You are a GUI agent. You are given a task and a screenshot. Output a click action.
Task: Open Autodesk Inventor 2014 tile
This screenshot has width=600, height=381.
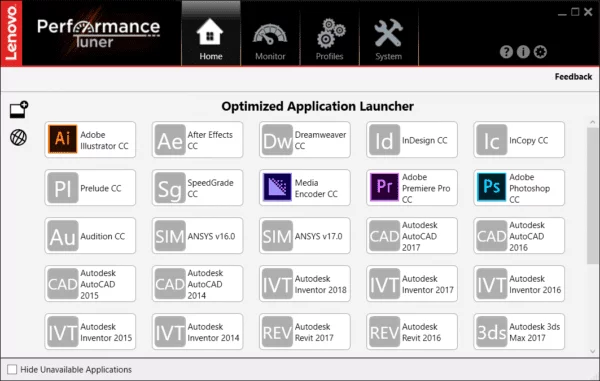(x=197, y=332)
